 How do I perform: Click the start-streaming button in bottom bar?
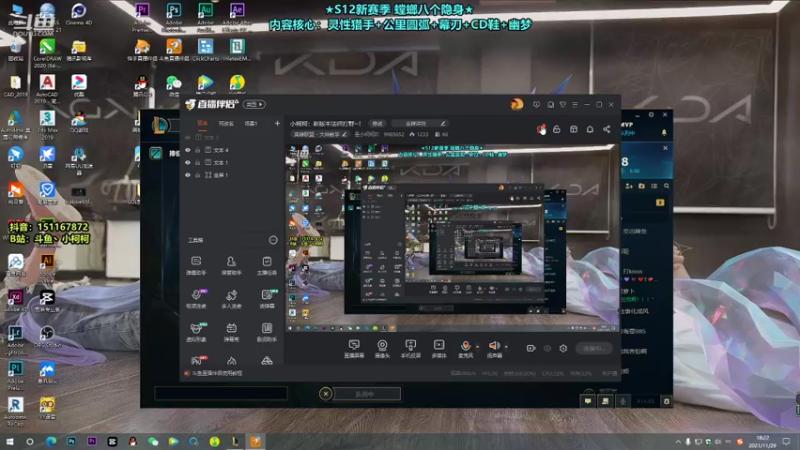coord(593,348)
